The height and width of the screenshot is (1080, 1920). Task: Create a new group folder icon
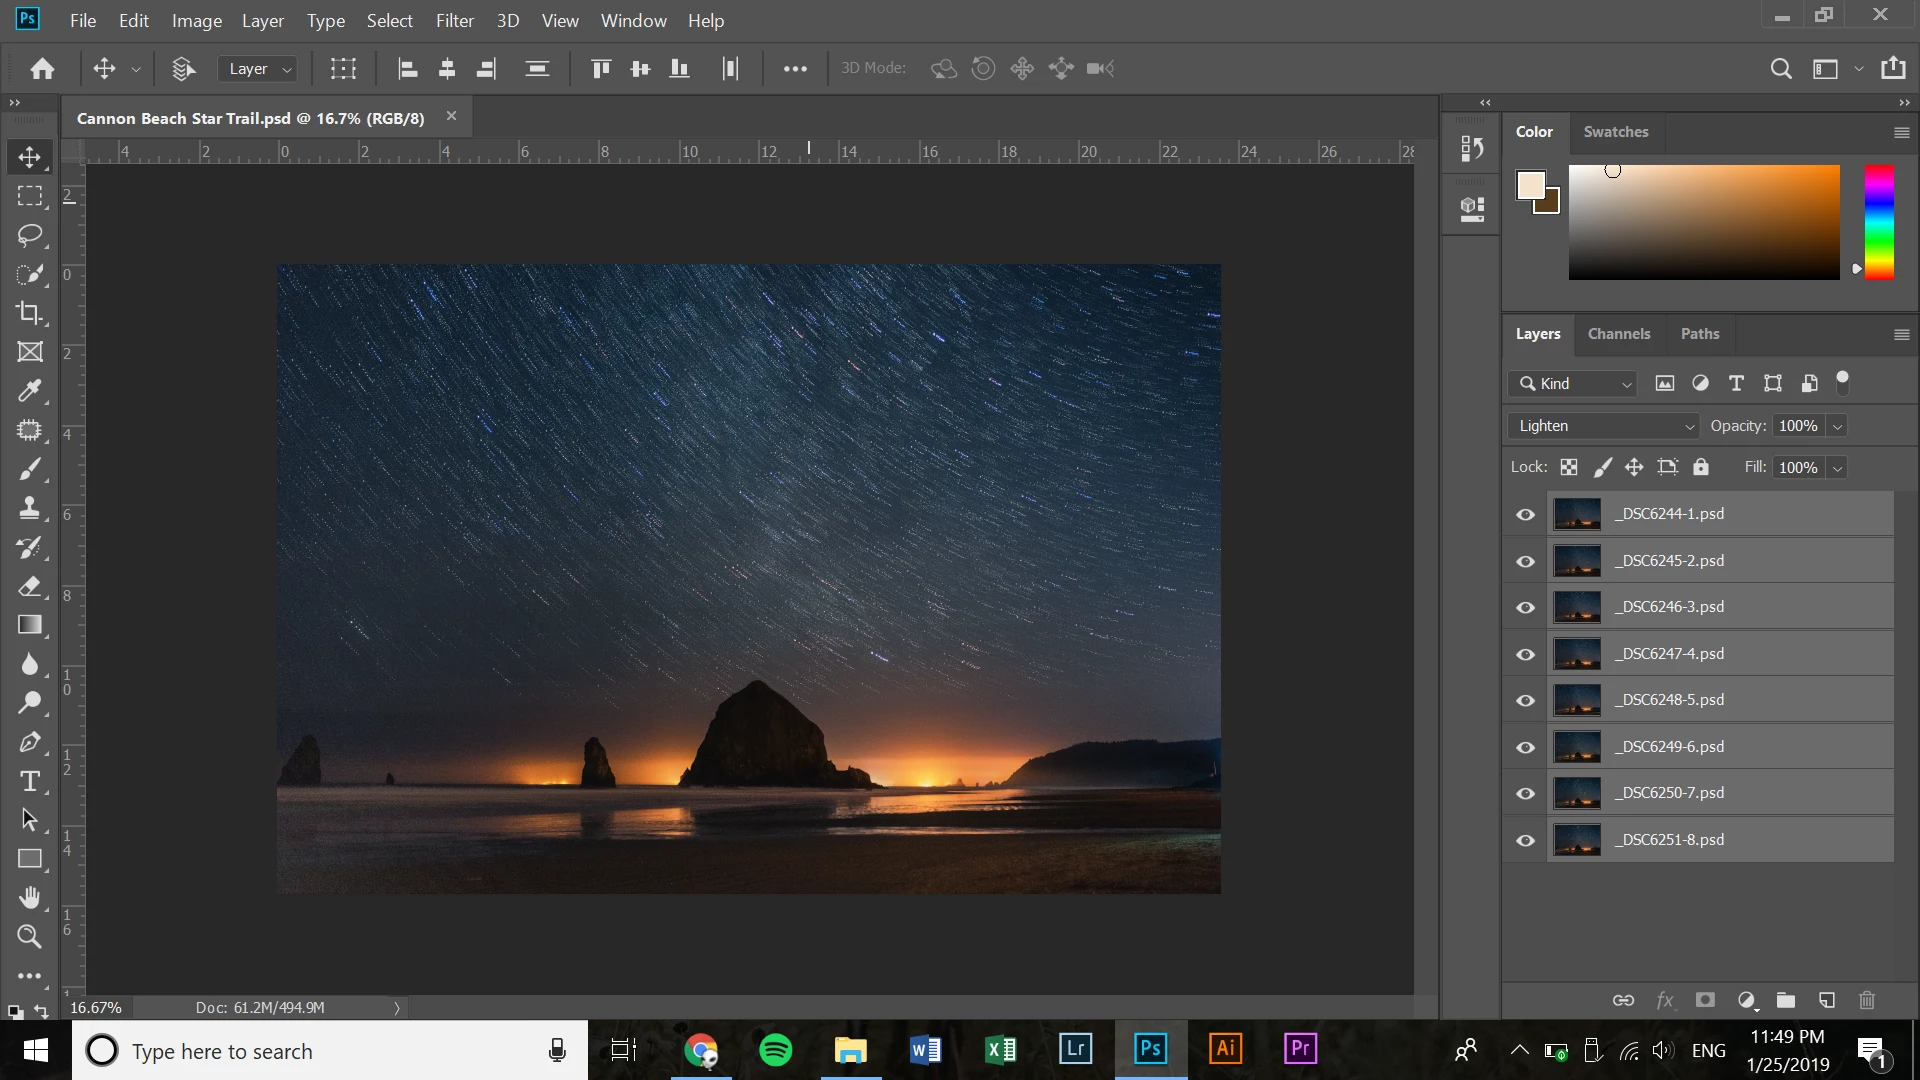coord(1785,1000)
